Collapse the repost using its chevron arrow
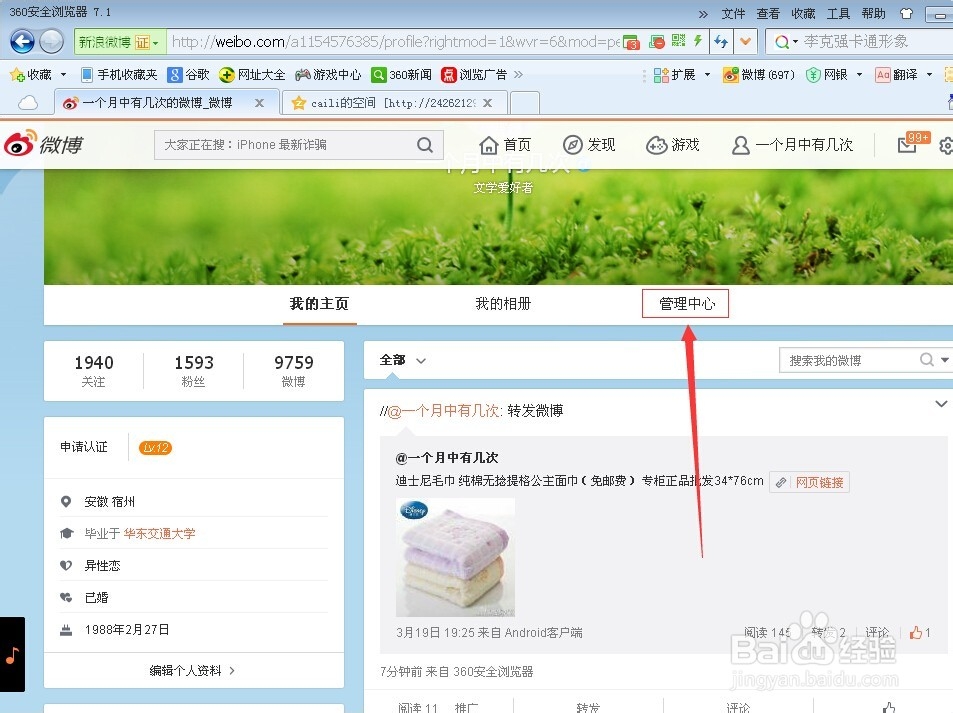This screenshot has height=713, width=953. click(x=939, y=404)
